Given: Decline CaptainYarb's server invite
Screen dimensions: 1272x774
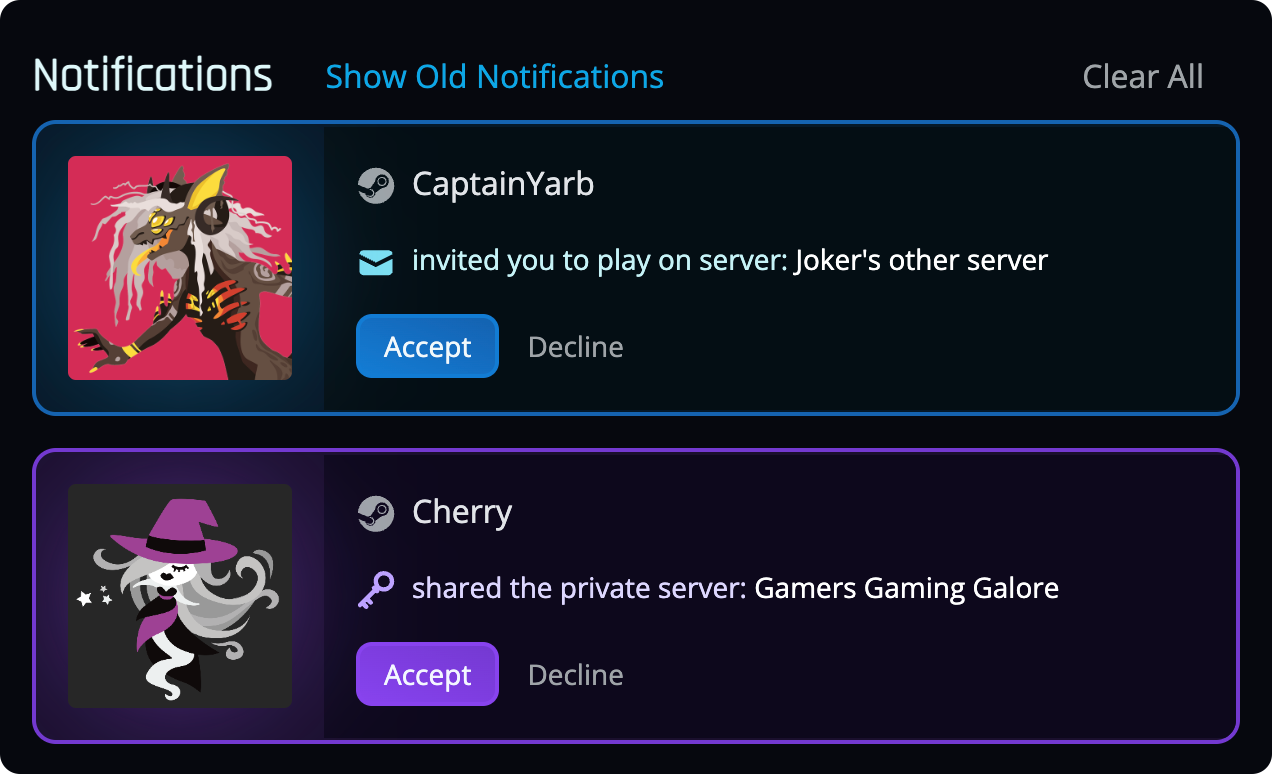Looking at the screenshot, I should [576, 347].
